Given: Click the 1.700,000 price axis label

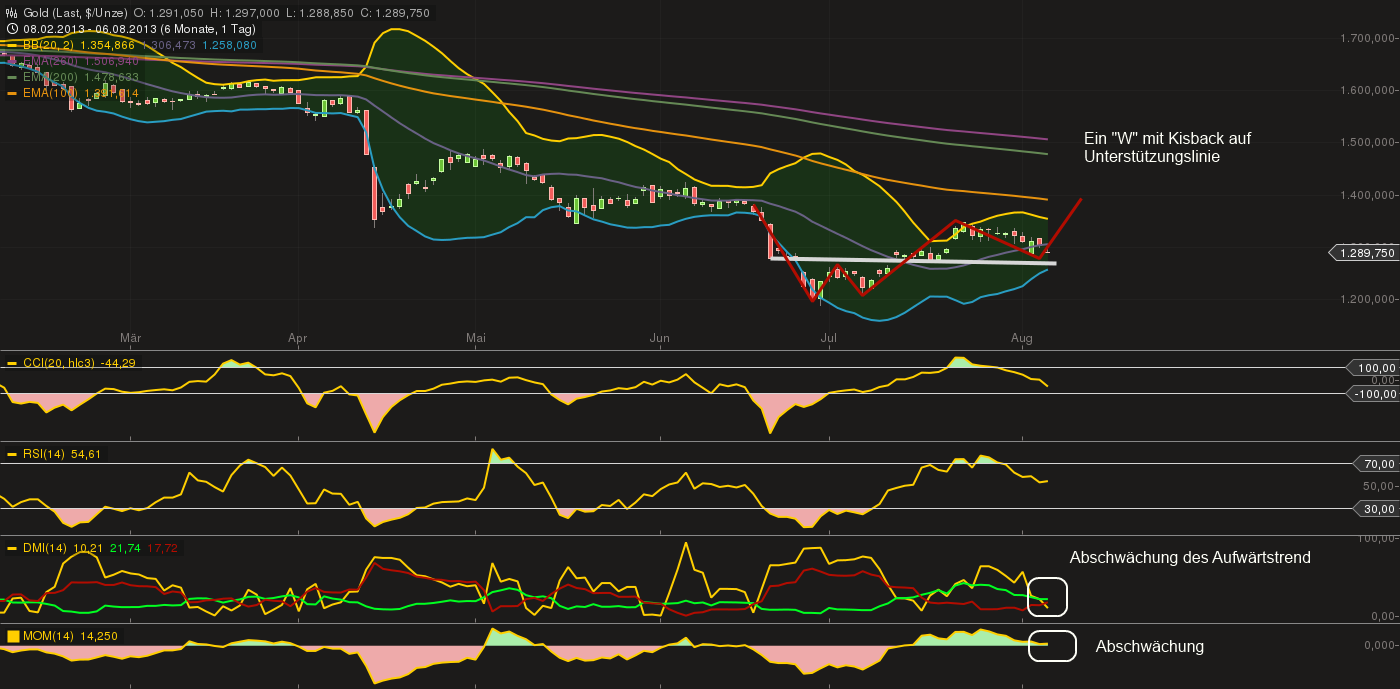Looking at the screenshot, I should (x=1369, y=38).
